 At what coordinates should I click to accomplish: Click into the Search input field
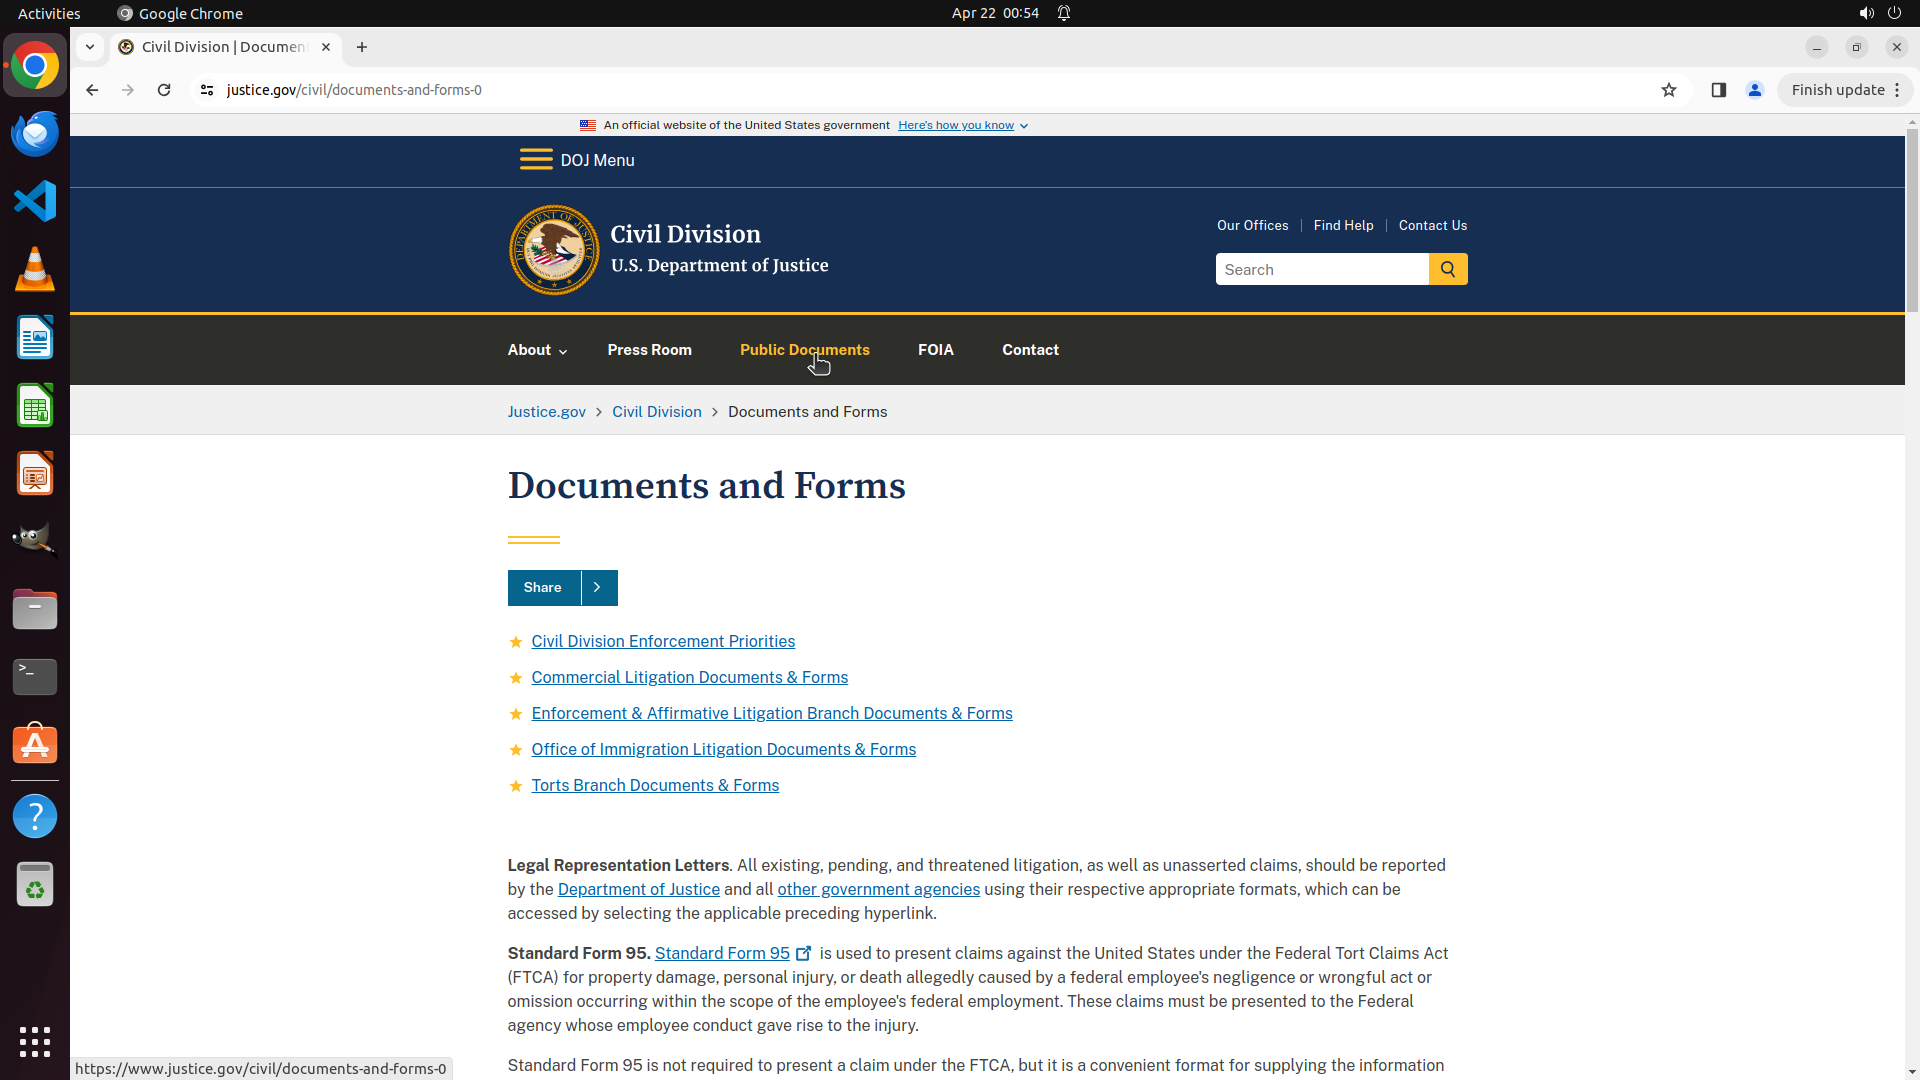tap(1321, 269)
